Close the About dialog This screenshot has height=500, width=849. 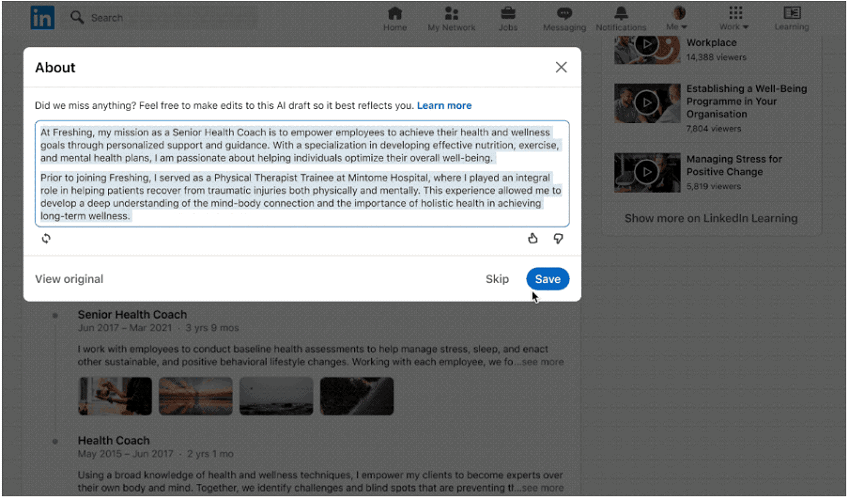561,67
